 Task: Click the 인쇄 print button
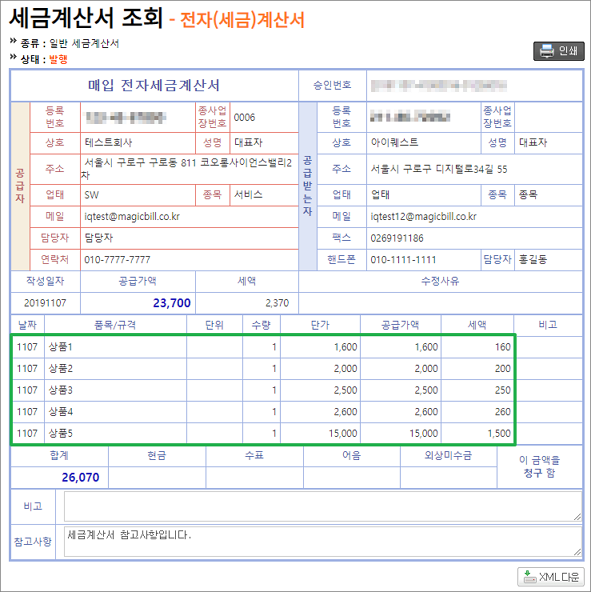[x=559, y=51]
